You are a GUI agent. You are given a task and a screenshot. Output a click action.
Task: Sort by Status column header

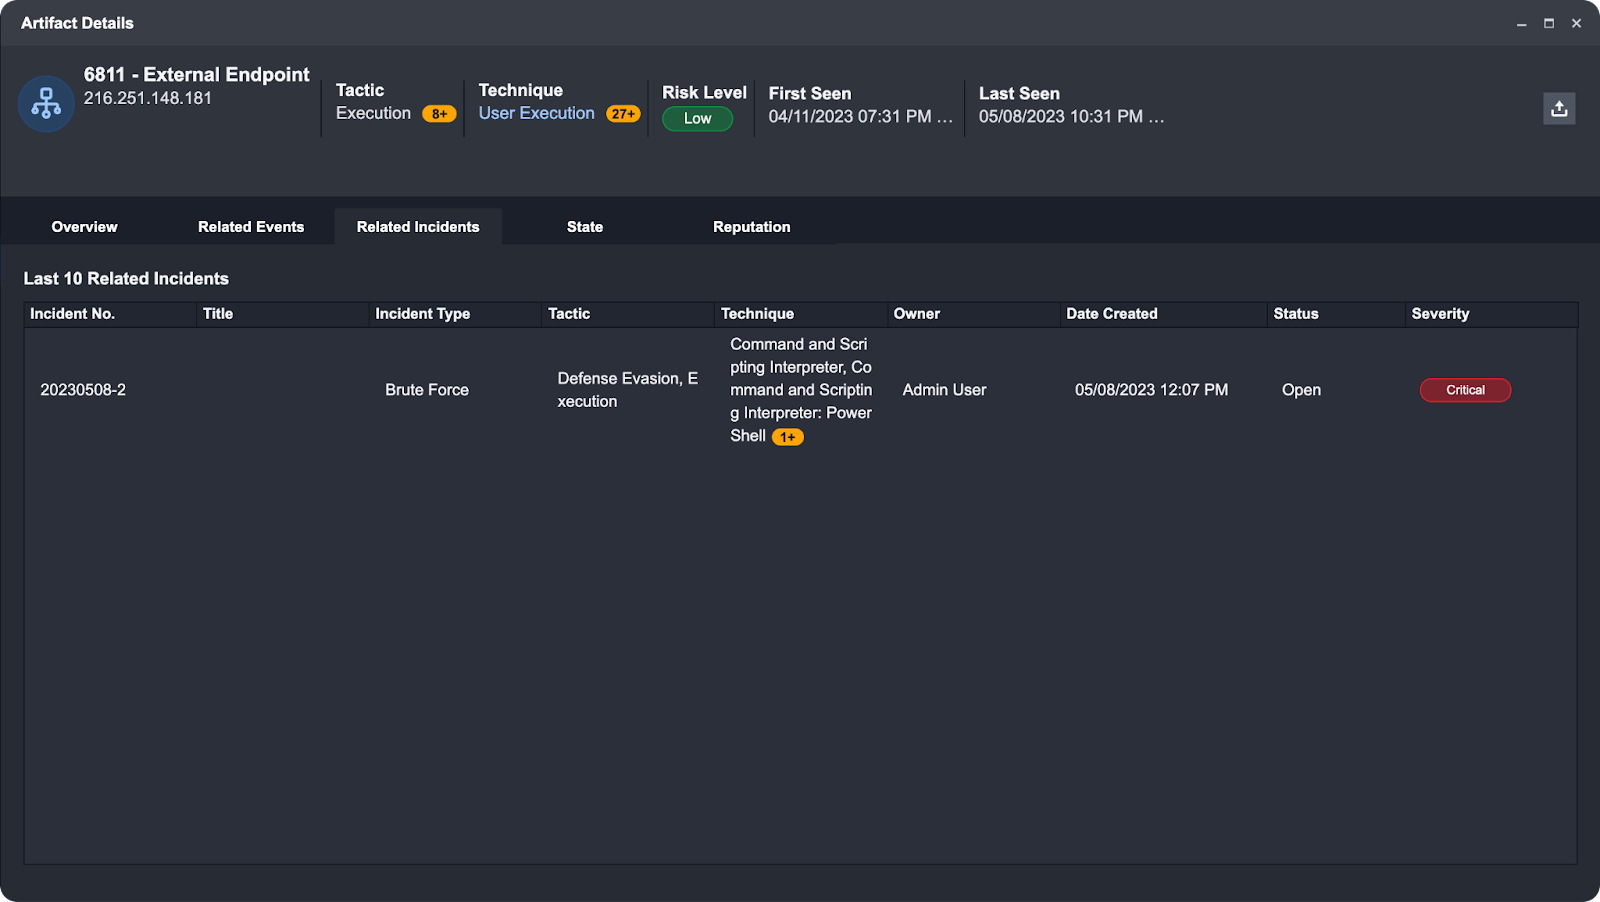1295,314
